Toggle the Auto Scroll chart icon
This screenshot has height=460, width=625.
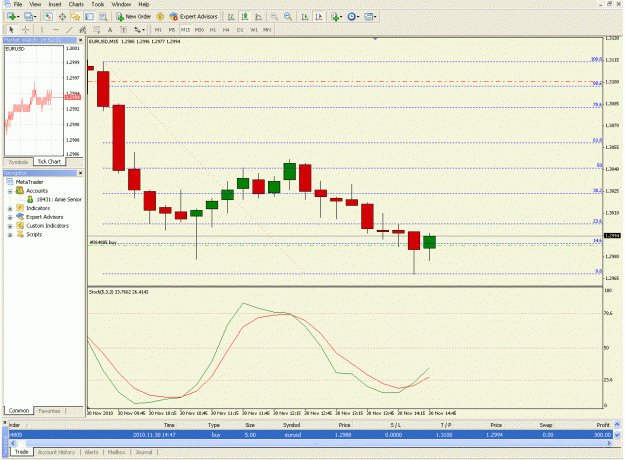[305, 16]
